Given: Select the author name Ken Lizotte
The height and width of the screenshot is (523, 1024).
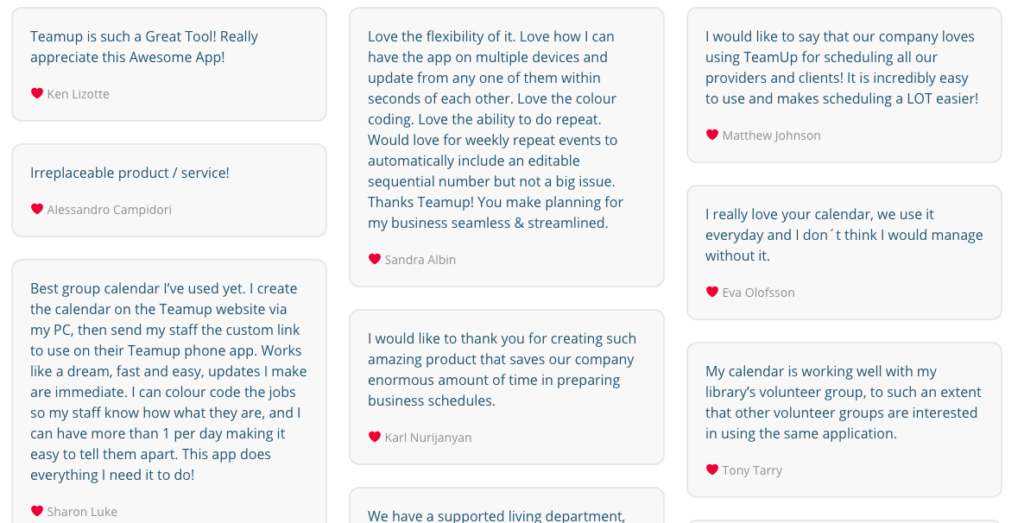Looking at the screenshot, I should [x=78, y=94].
